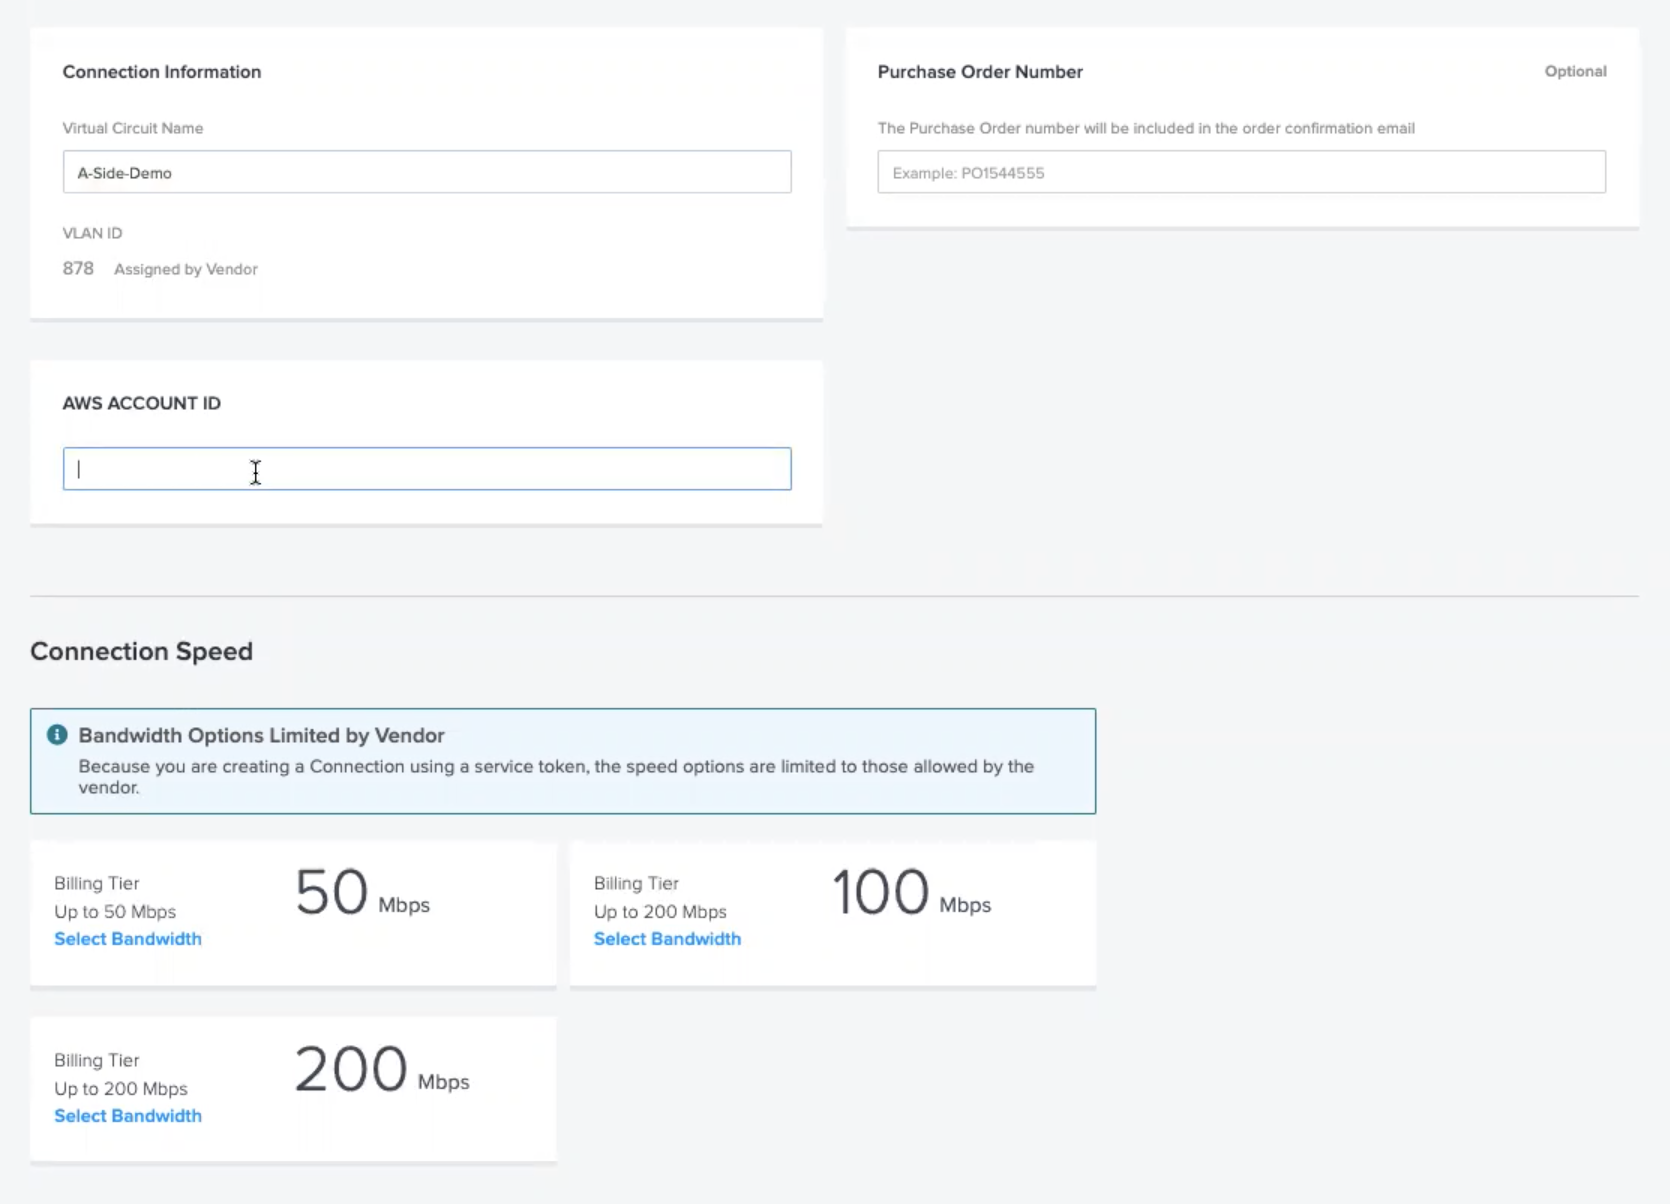This screenshot has width=1670, height=1204.
Task: Click the large 200 Mbps speed value
Action: coord(350,1070)
